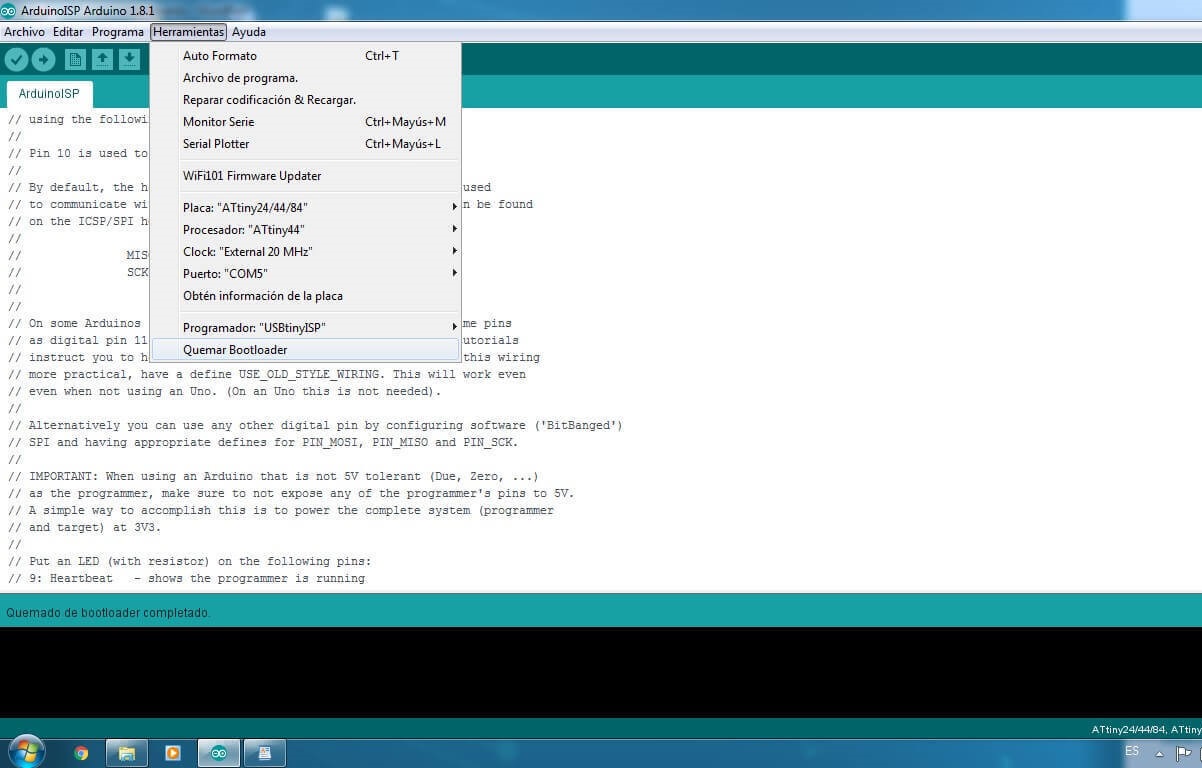
Task: Expand the Puerto COM5 submenu
Action: coord(305,274)
